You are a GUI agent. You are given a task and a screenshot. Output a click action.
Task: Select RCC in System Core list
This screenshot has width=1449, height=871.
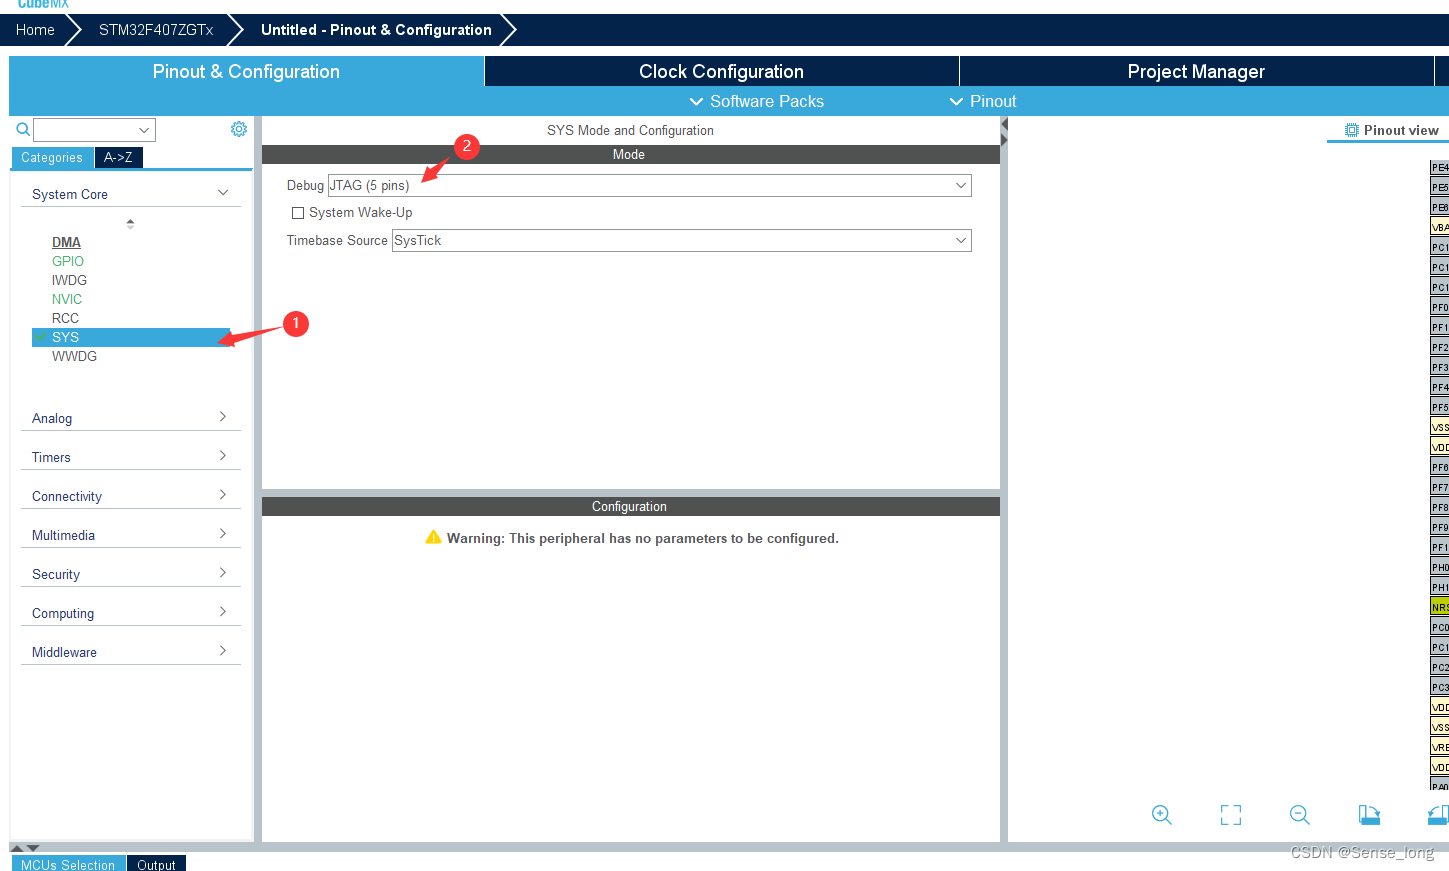[65, 318]
